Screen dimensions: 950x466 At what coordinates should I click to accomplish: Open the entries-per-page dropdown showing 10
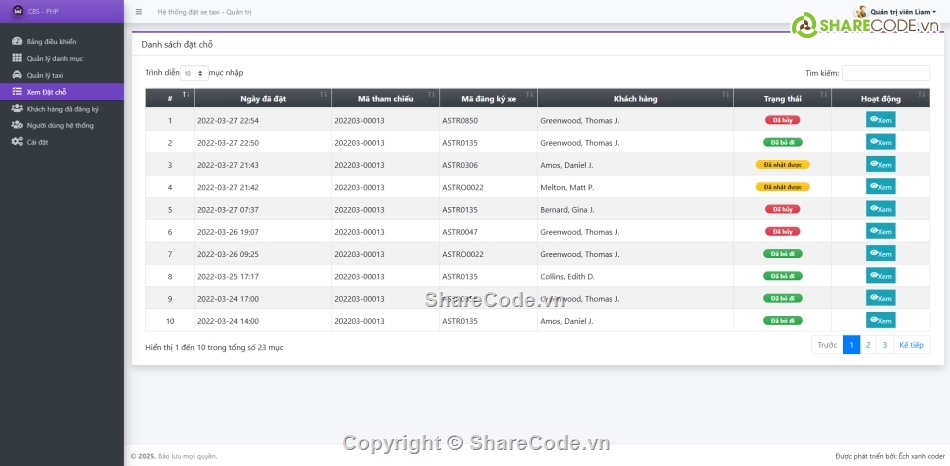pyautogui.click(x=194, y=73)
